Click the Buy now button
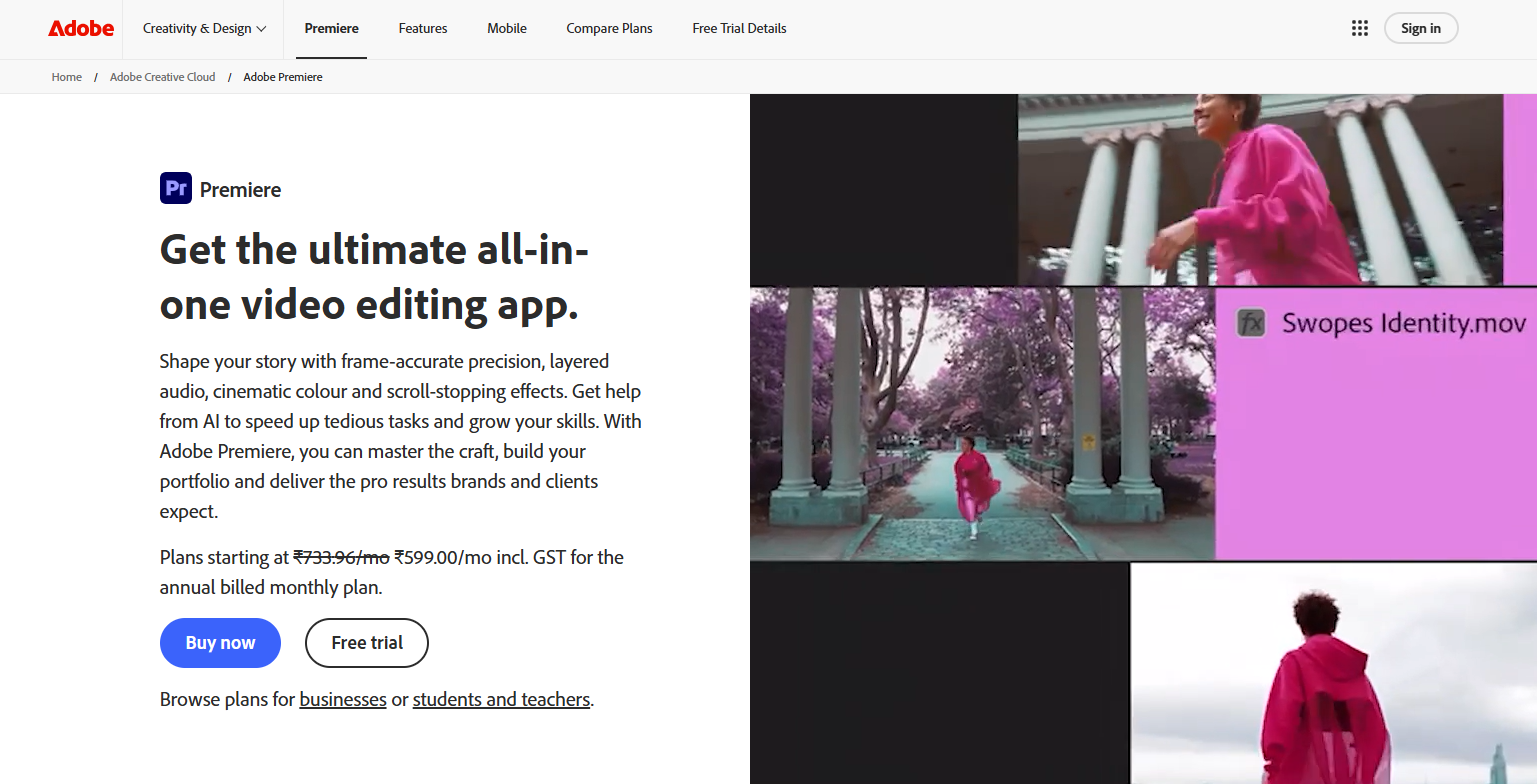 (220, 643)
